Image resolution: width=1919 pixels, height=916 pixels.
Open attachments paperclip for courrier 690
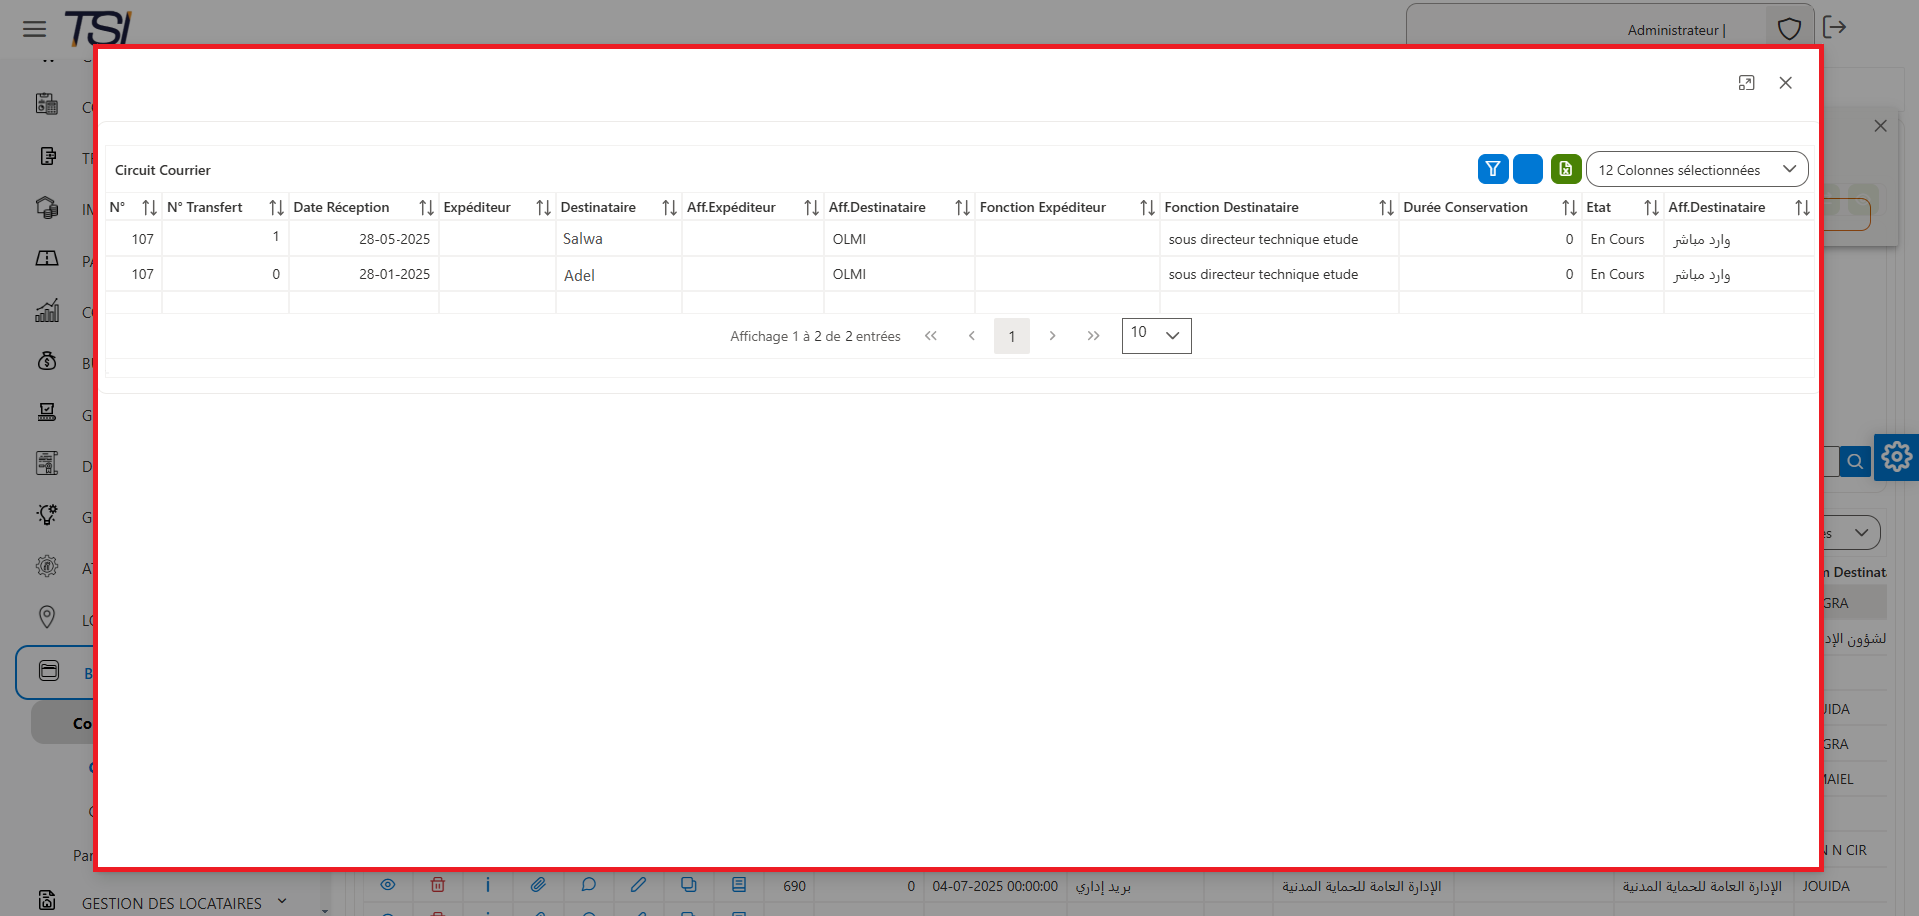click(538, 885)
